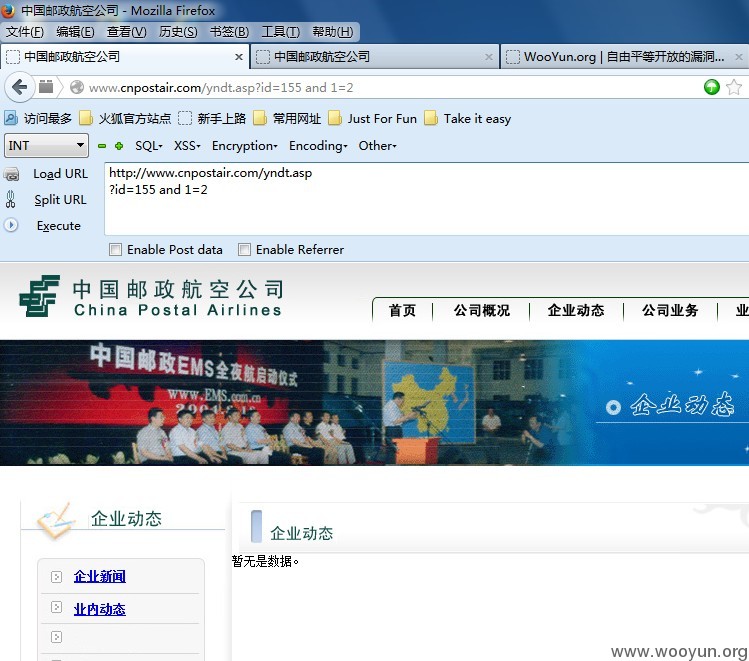Switch to the WooYun.org tab
Viewport: 749px width, 661px height.
point(625,57)
